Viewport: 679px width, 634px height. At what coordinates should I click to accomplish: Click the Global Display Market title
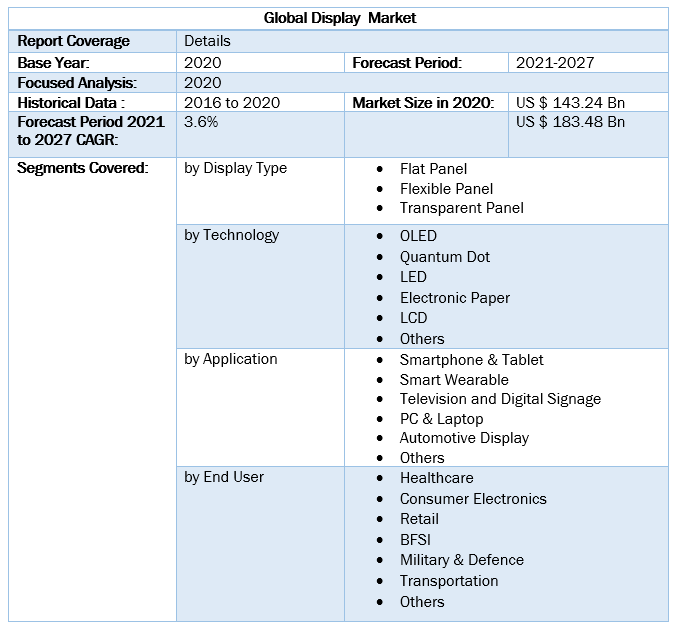(339, 18)
